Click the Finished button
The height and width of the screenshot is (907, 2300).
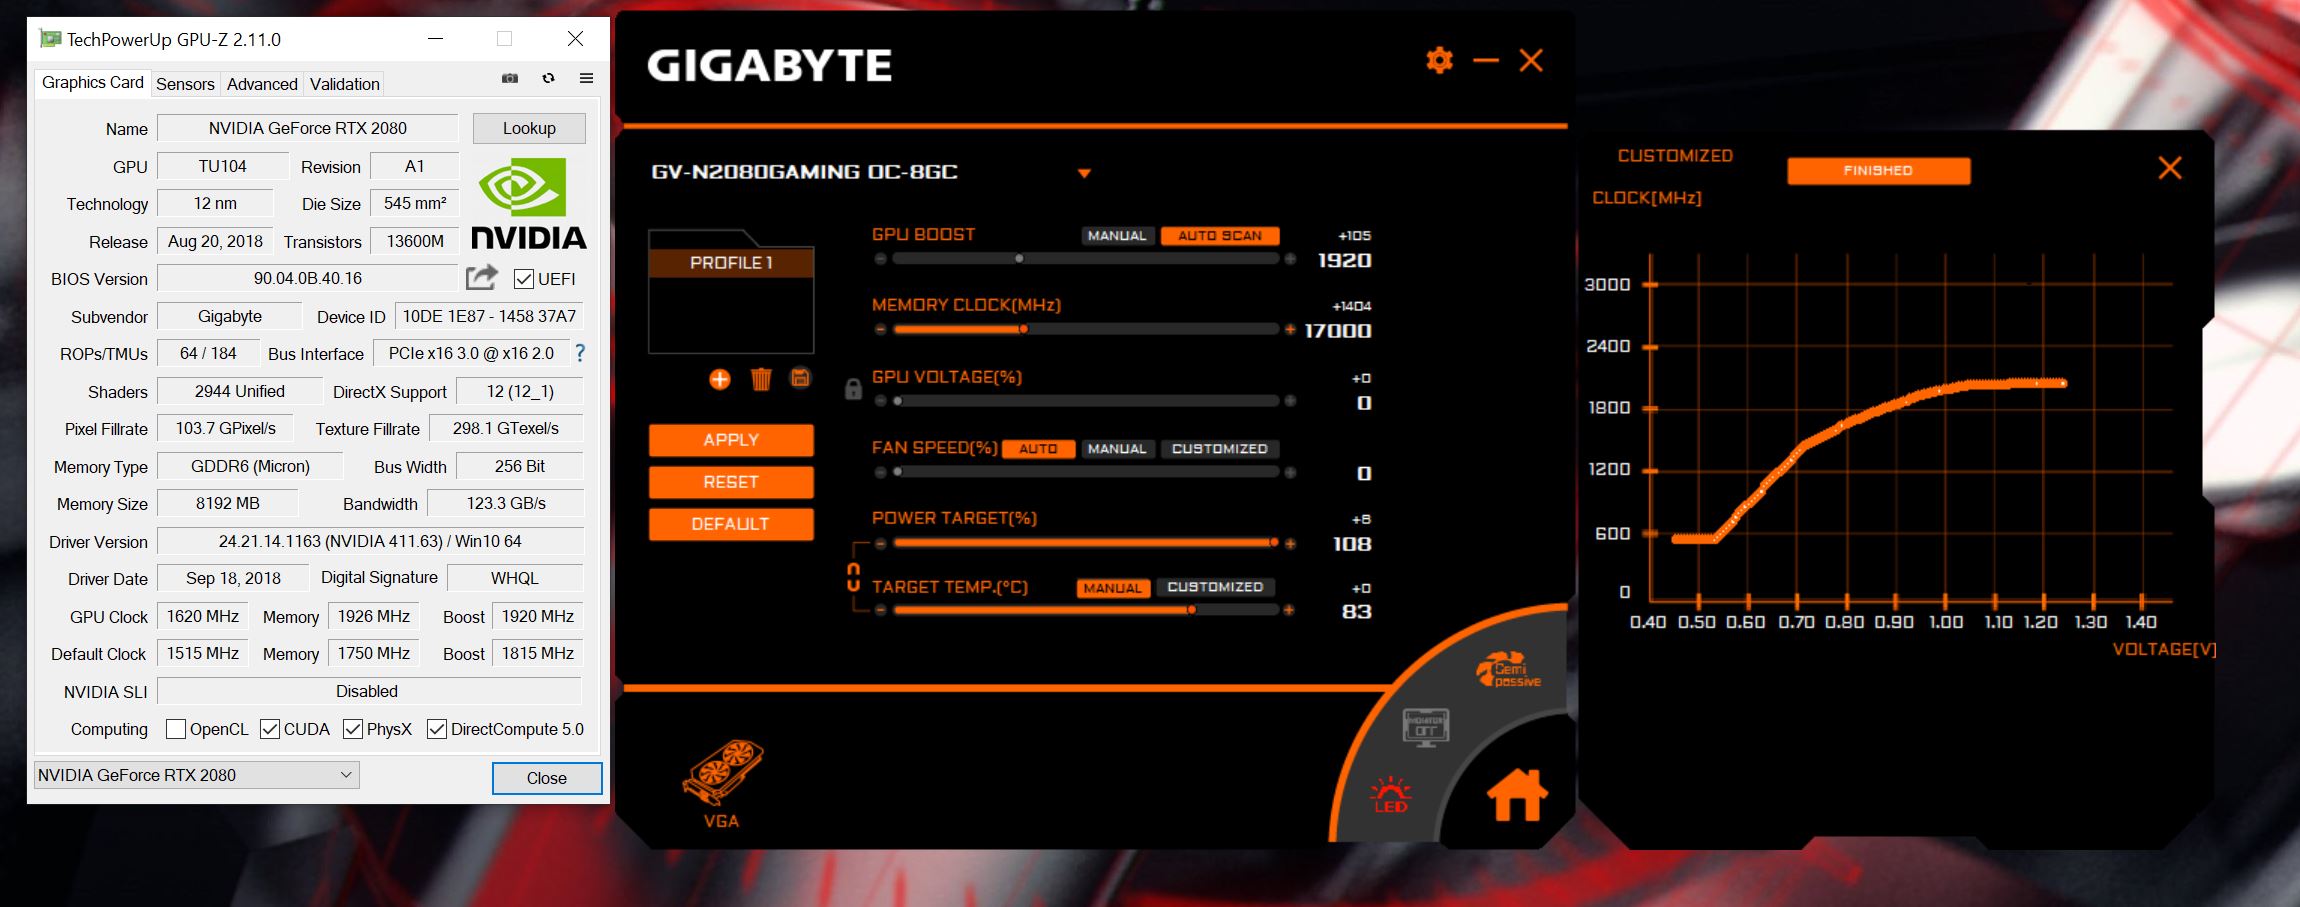(1878, 171)
